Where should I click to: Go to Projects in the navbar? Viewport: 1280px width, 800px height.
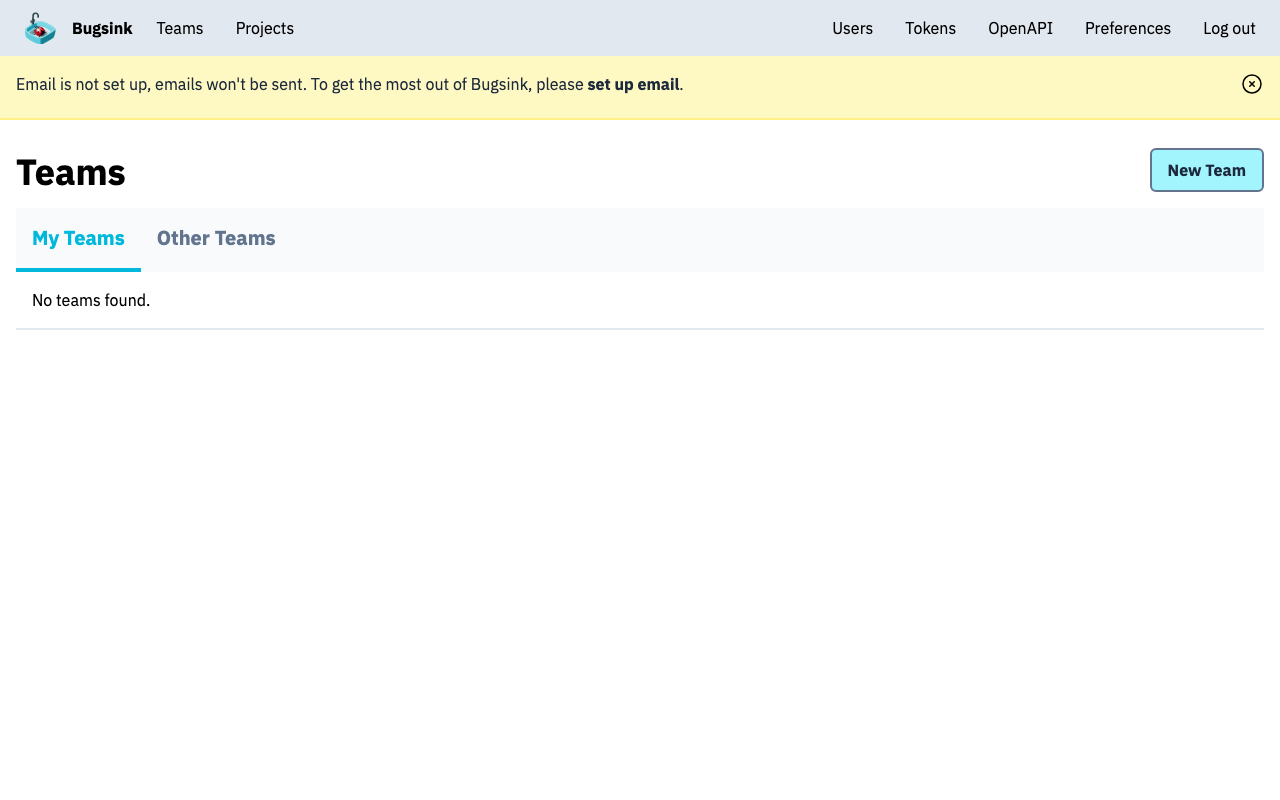click(265, 28)
